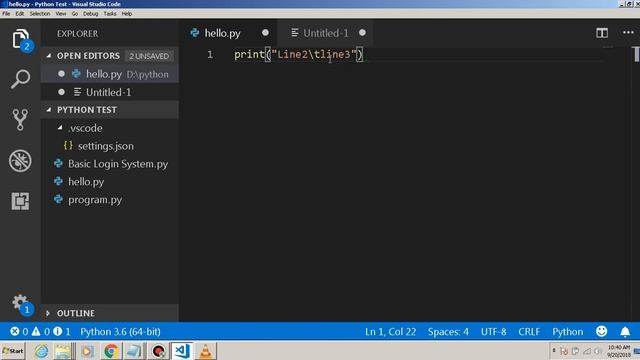Open the File menu
The image size is (640, 360).
pos(6,13)
